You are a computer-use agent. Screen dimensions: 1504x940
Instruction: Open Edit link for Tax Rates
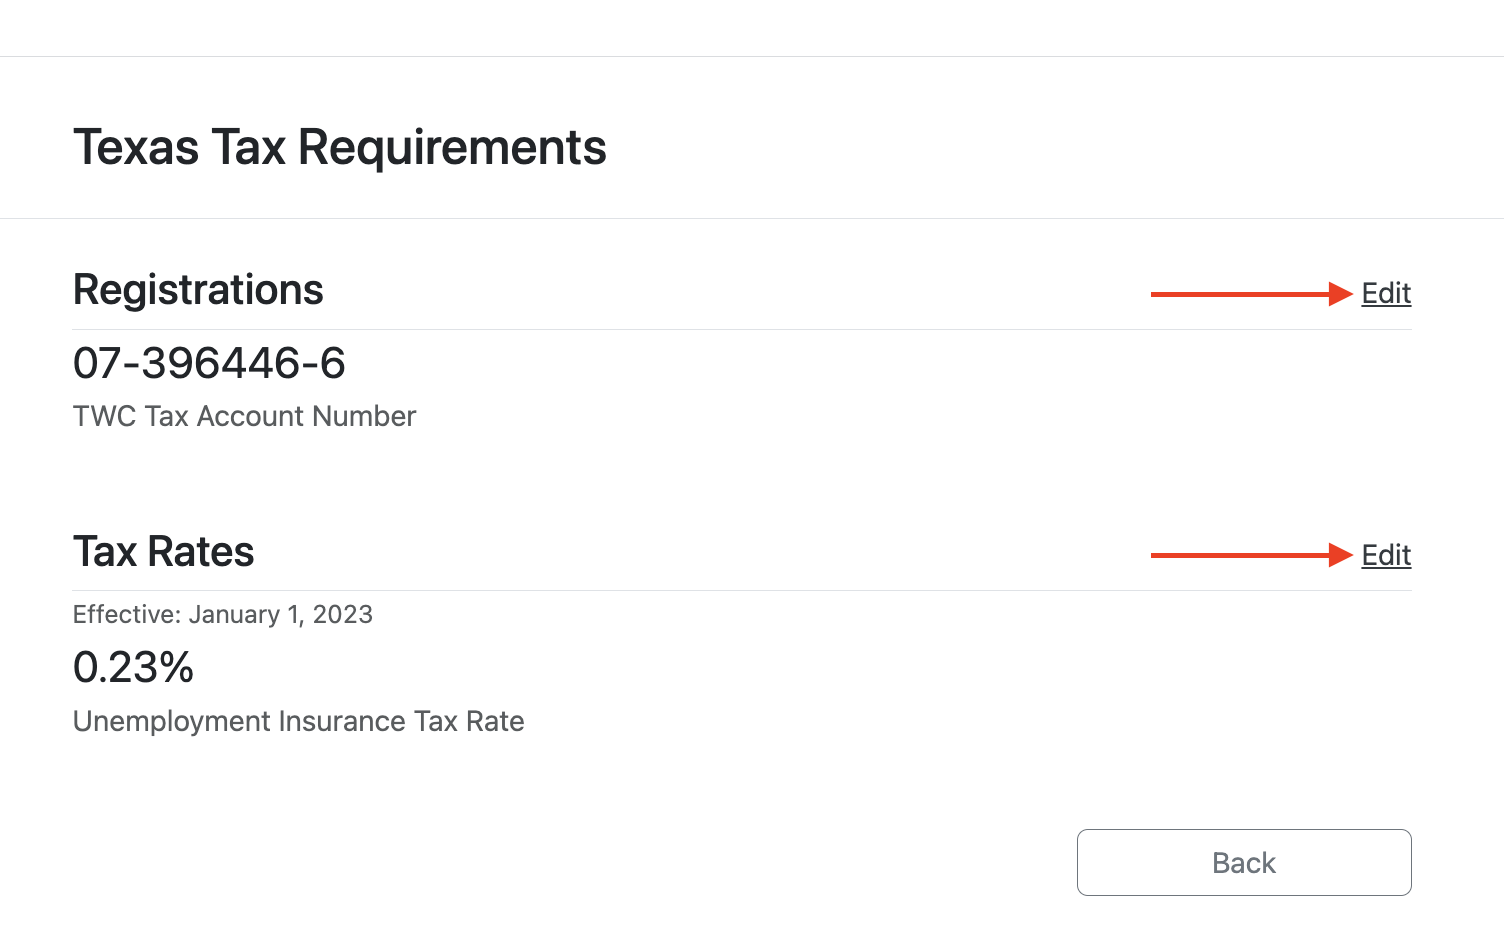point(1386,555)
